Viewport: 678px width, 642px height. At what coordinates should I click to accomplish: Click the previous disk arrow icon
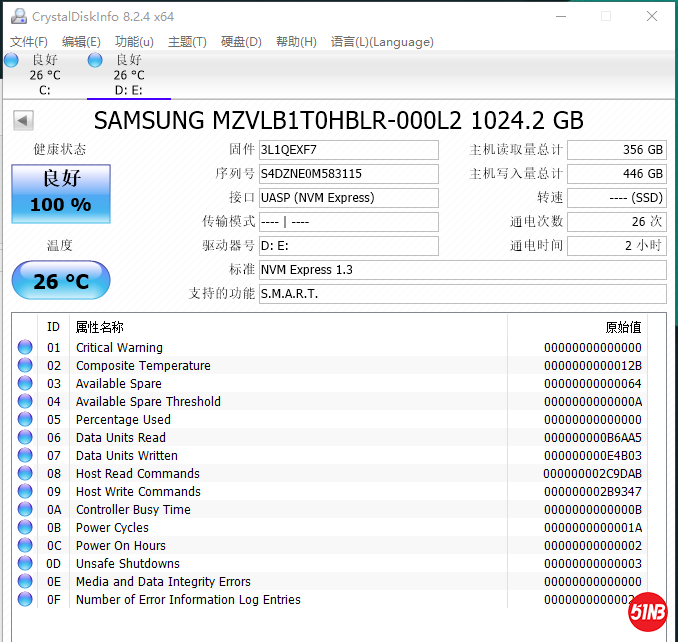[23, 121]
